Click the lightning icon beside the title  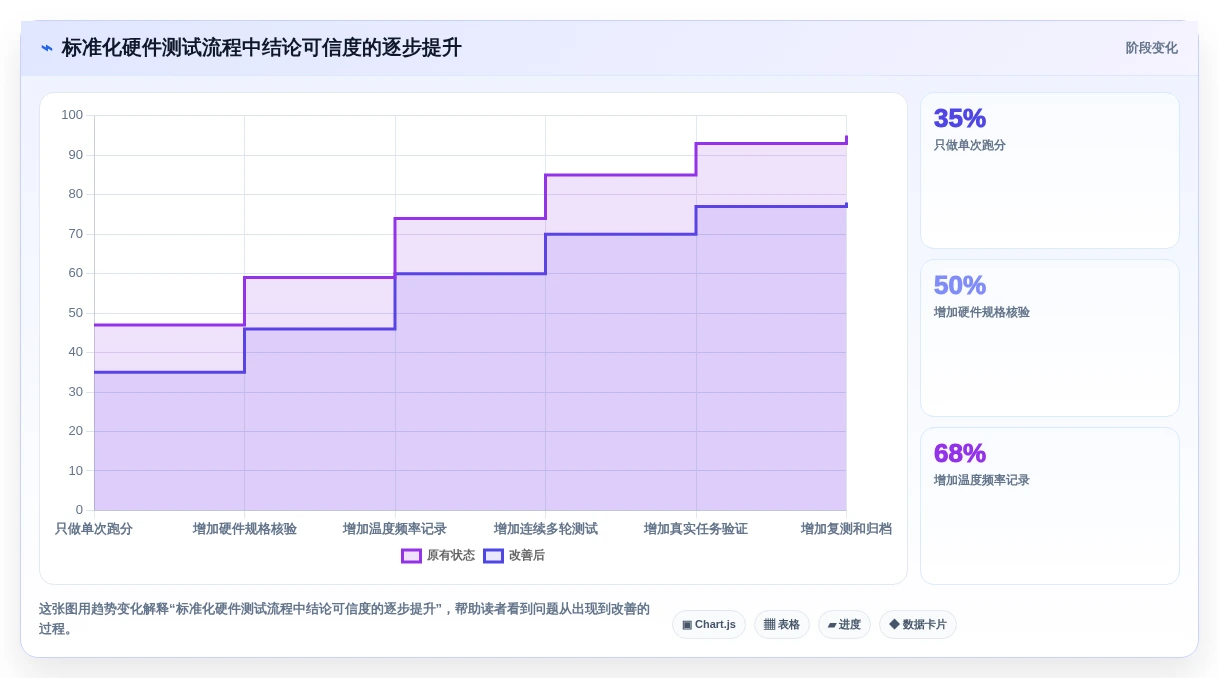(x=46, y=48)
